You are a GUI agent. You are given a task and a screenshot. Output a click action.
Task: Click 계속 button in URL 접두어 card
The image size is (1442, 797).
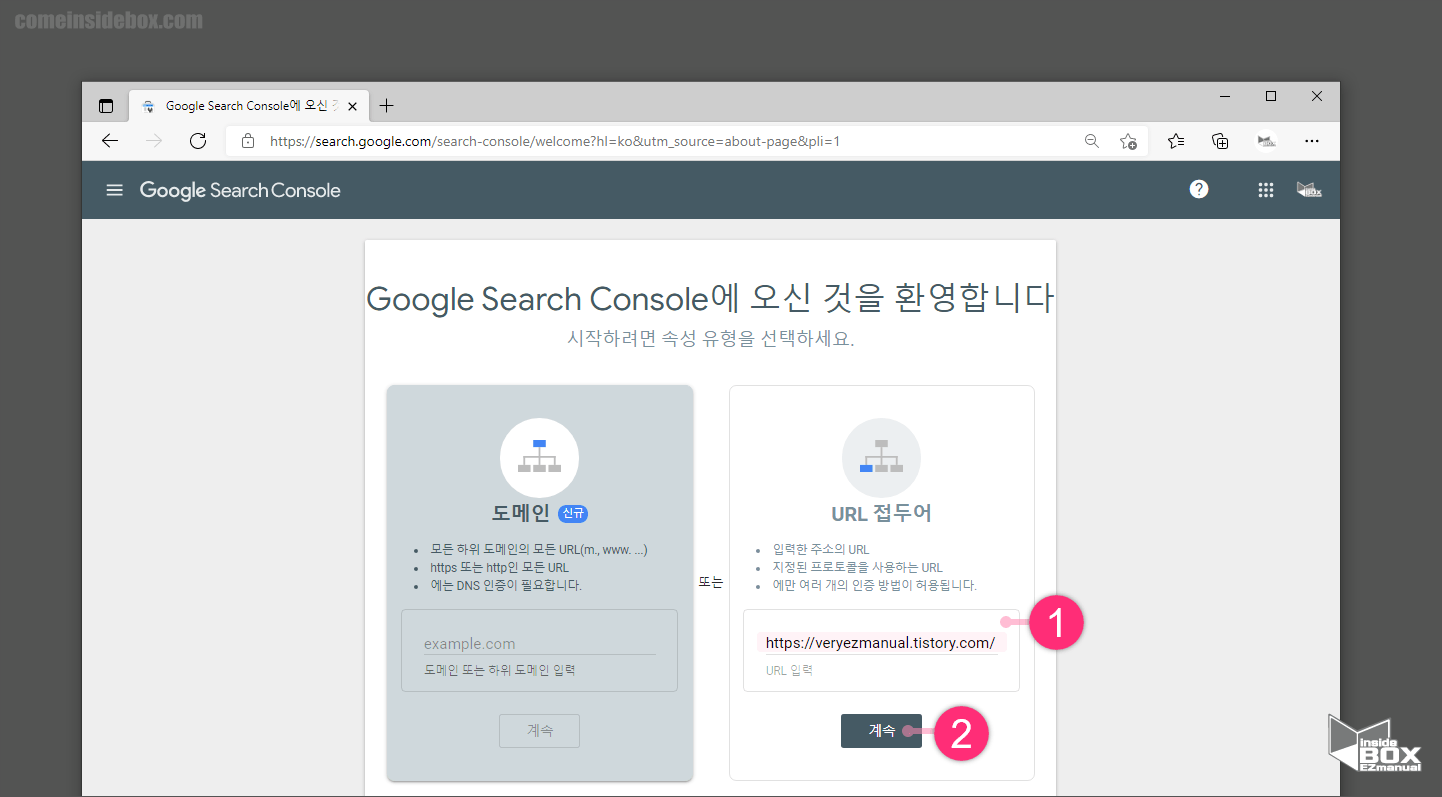[x=881, y=731]
